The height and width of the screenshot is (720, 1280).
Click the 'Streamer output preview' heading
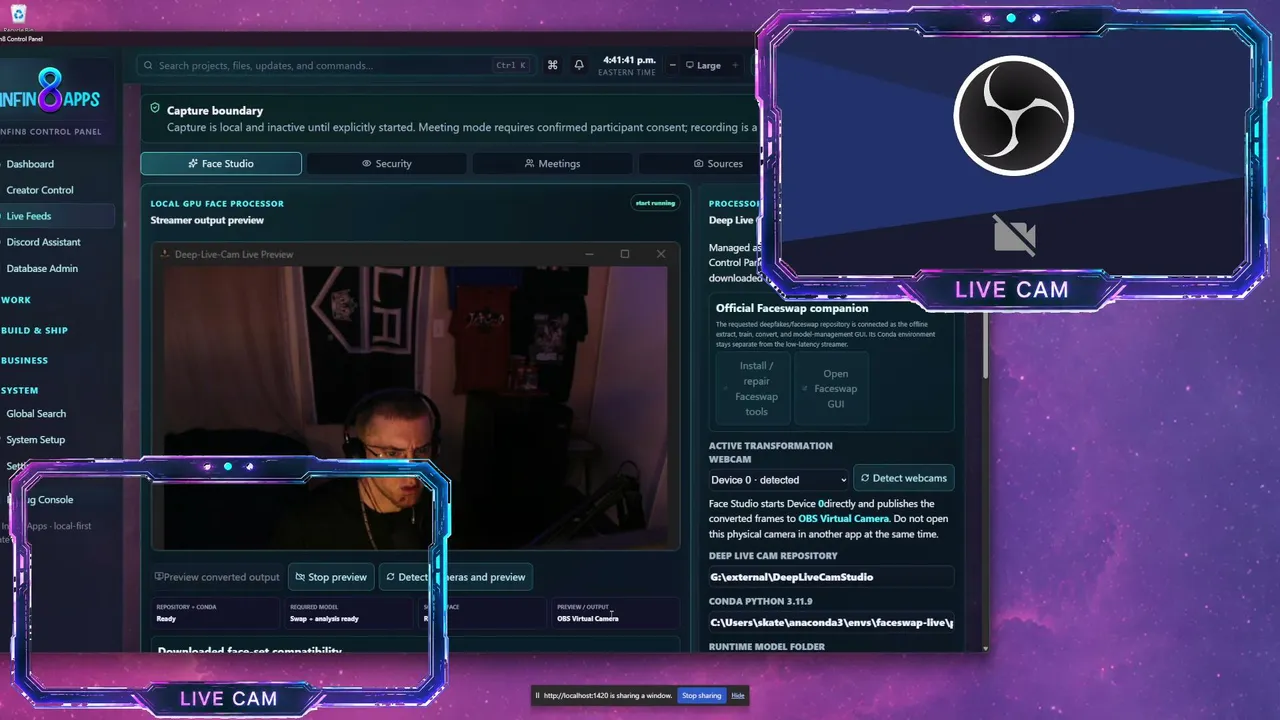click(x=207, y=220)
